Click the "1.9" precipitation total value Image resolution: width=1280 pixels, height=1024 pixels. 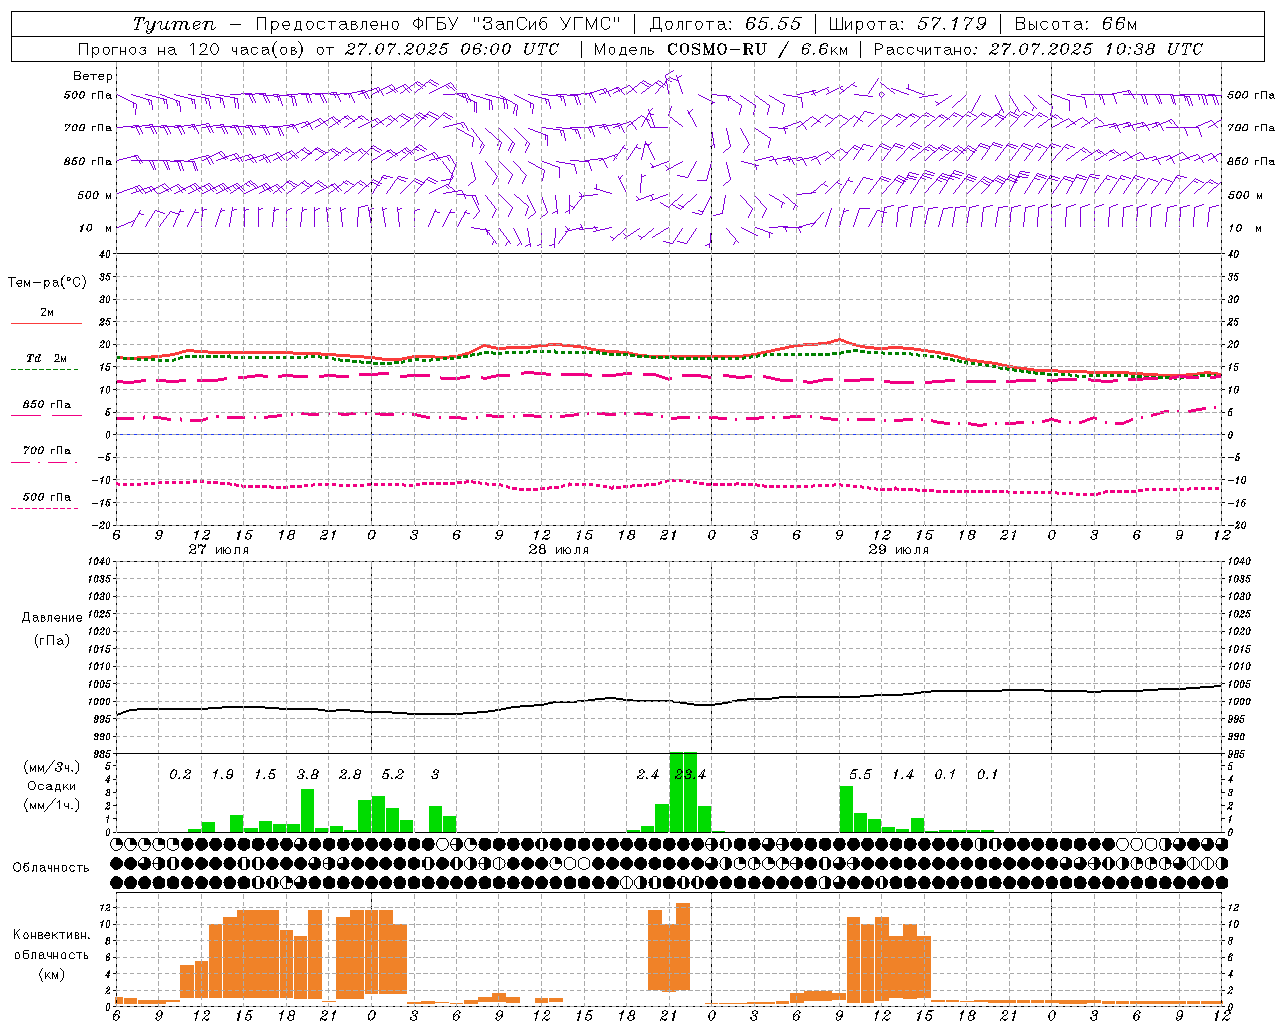pos(223,775)
